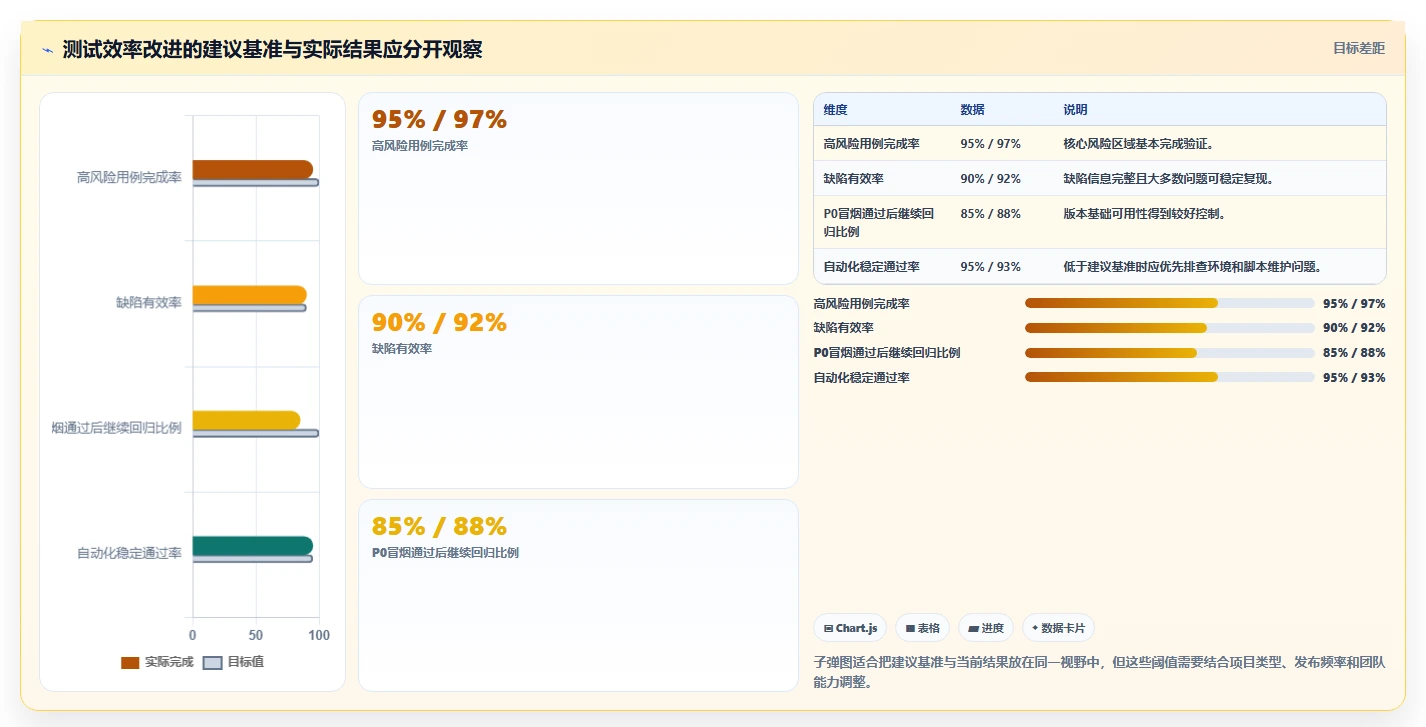1426x727 pixels.
Task: Click the large 95% / 97% card value
Action: tap(439, 120)
